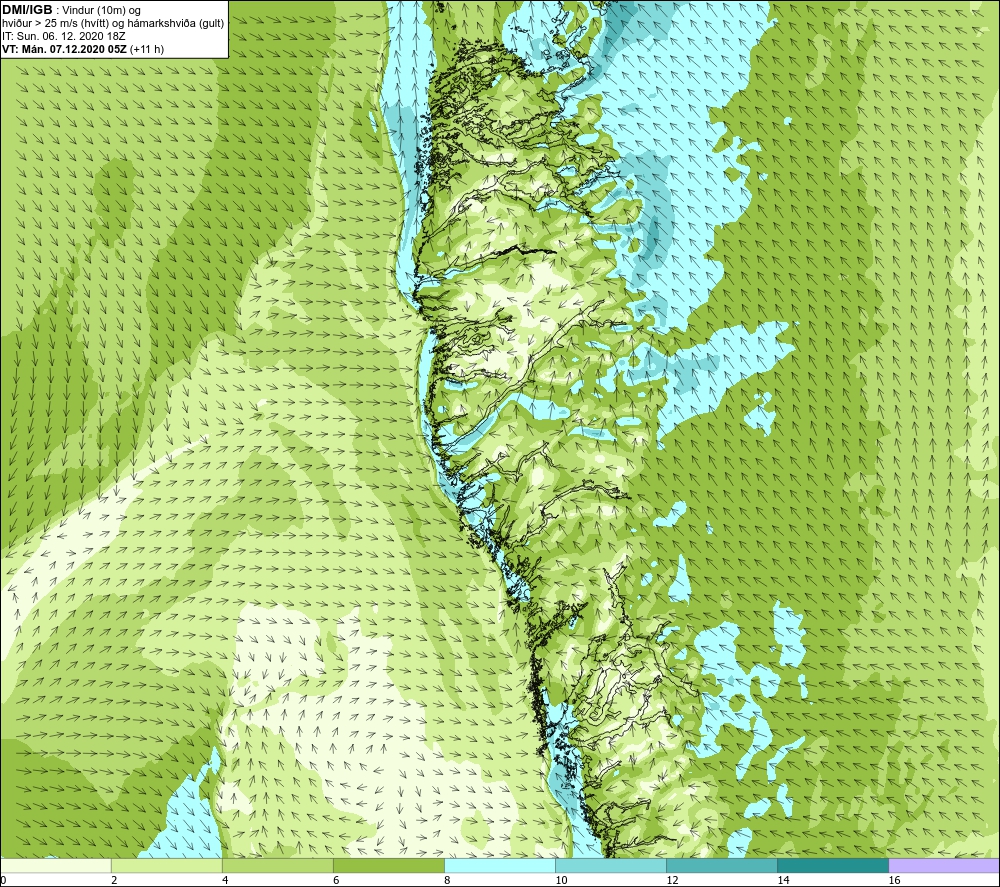Click the purple legend swatch above 16
The width and height of the screenshot is (1000, 887).
tap(943, 865)
